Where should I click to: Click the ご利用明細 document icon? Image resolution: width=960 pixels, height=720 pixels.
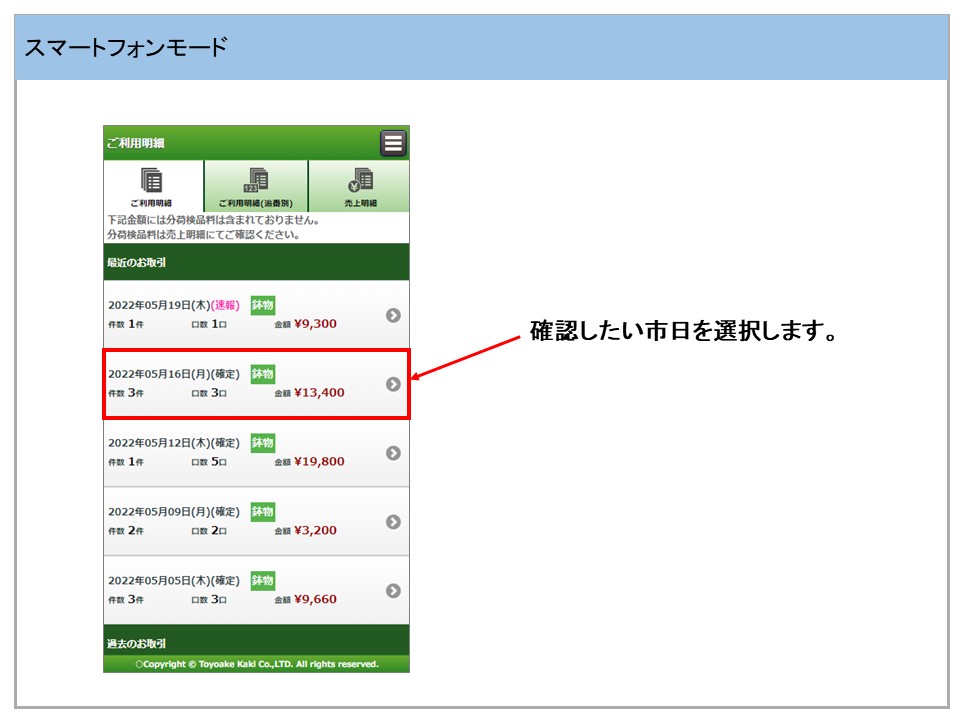(152, 180)
